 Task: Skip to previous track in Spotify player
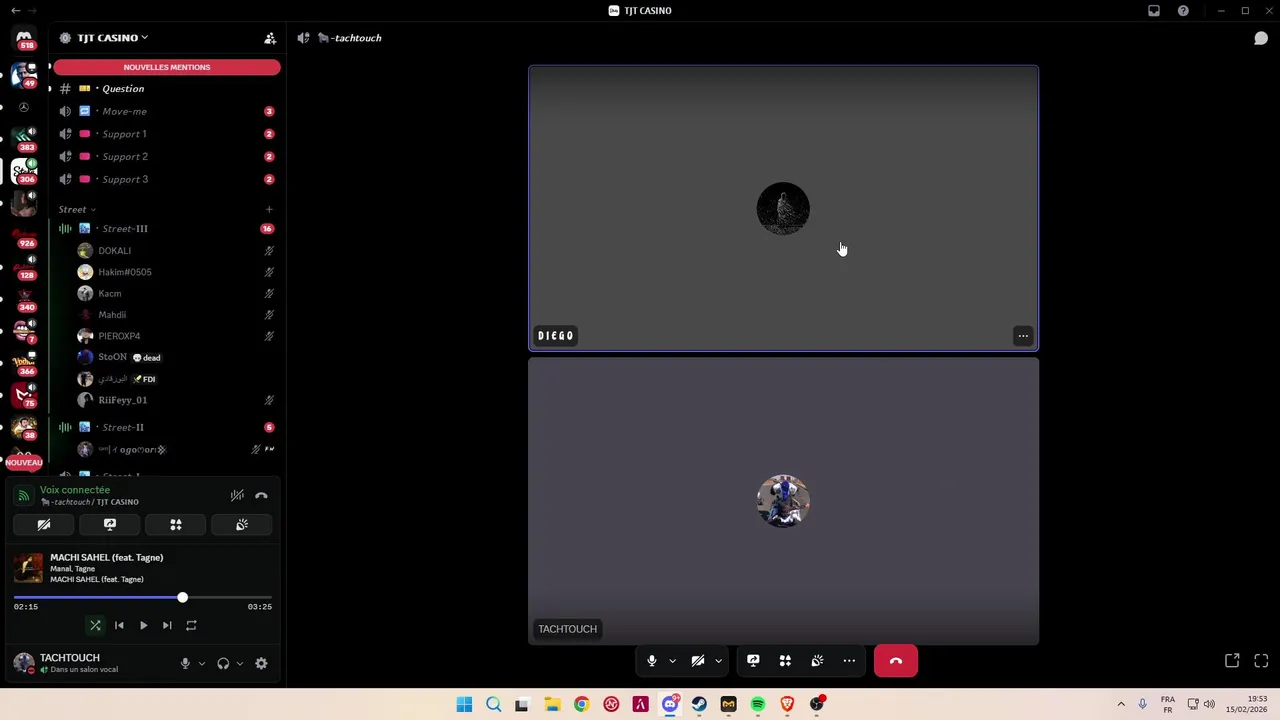tap(119, 626)
